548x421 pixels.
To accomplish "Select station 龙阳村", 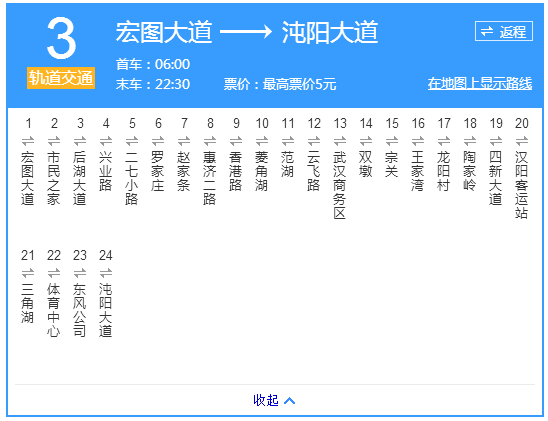I will 444,171.
